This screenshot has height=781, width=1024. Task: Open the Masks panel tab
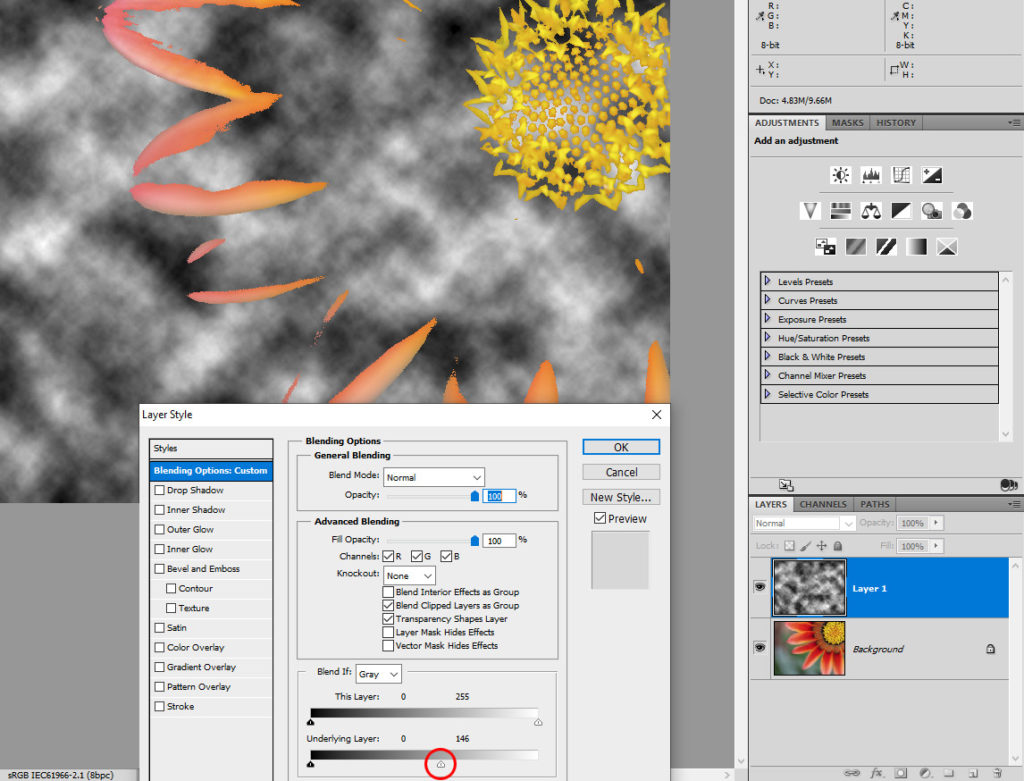tap(847, 123)
